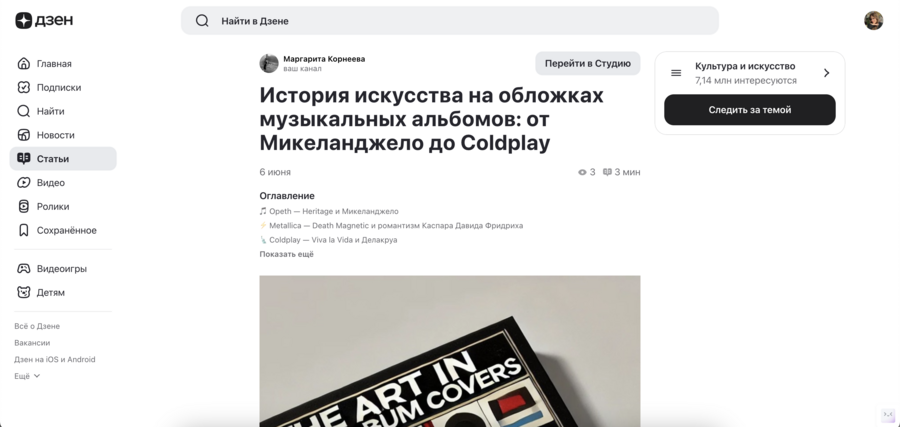Image resolution: width=900 pixels, height=427 pixels.
Task: Open Культура и искусство topic chevron
Action: coord(826,73)
